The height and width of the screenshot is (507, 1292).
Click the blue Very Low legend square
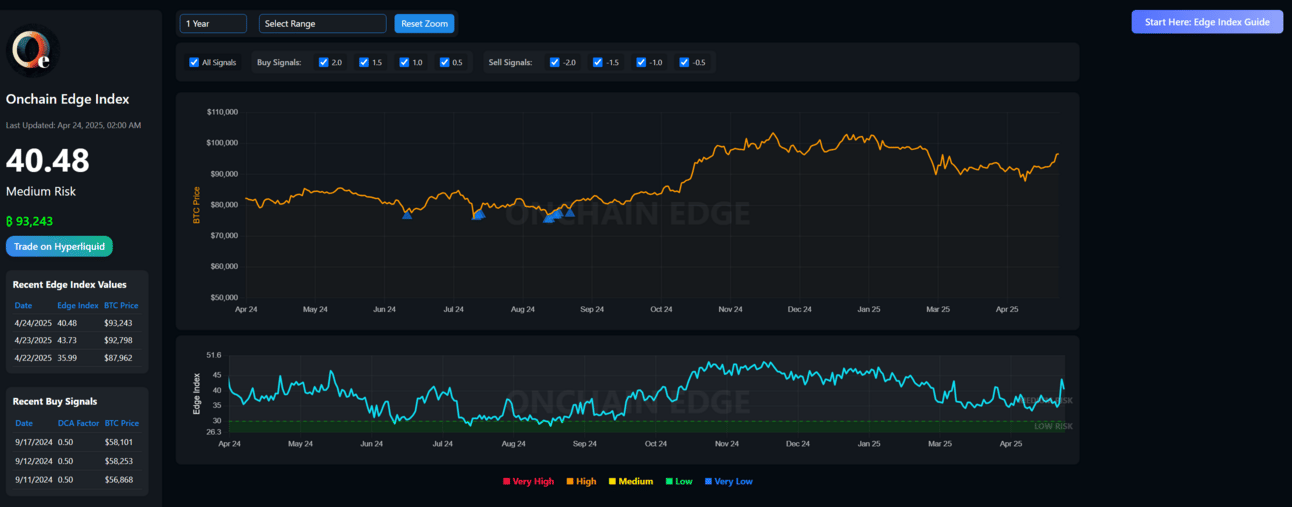click(x=709, y=482)
